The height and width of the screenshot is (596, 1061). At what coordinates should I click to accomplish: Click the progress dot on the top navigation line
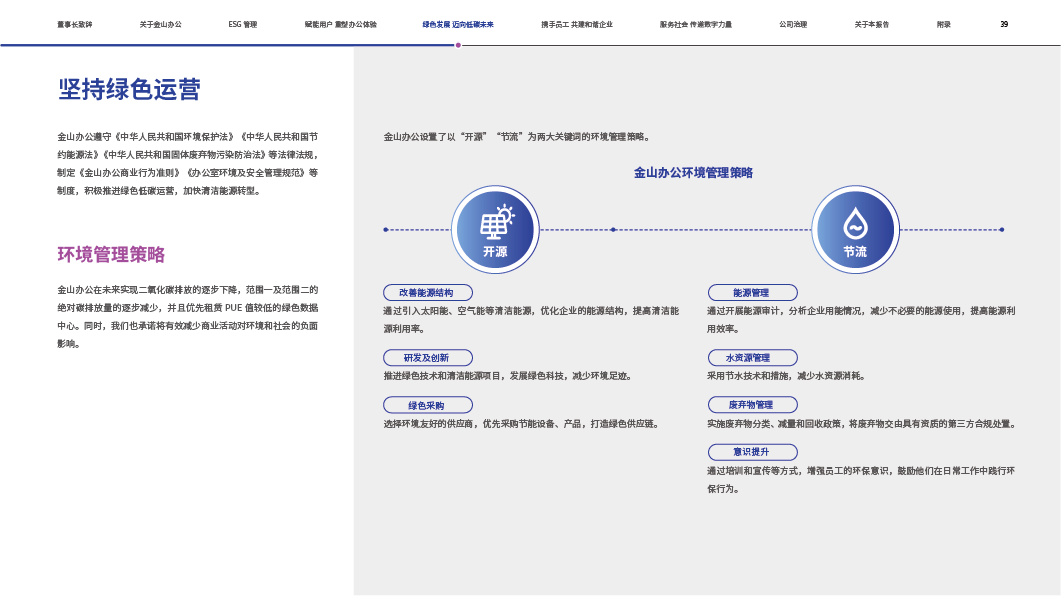(458, 45)
